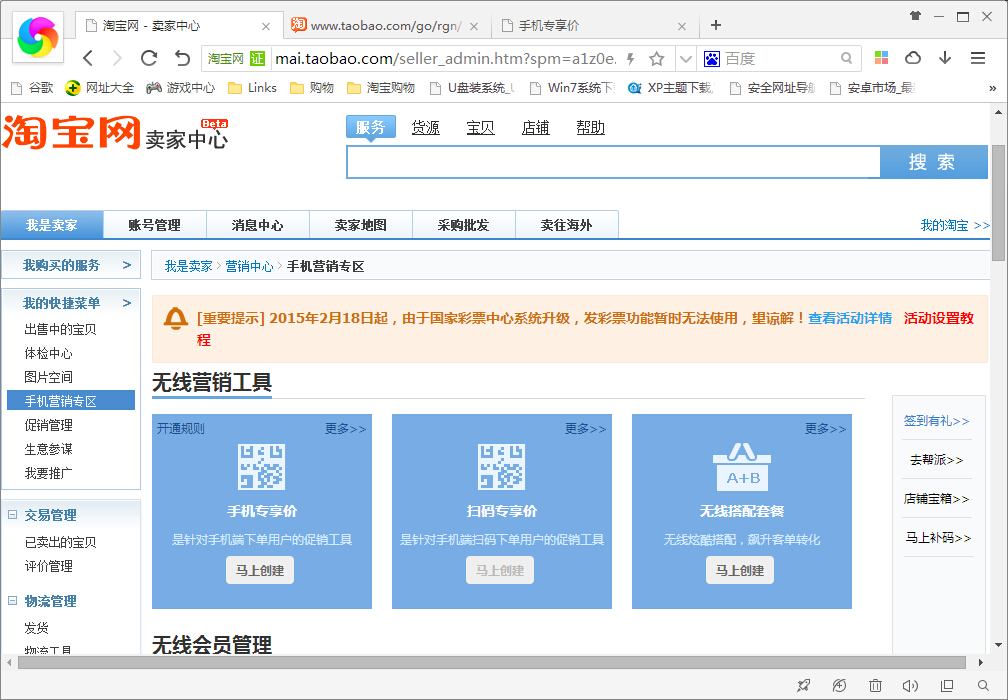This screenshot has height=700, width=1008.
Task: Click the speaker mute icon in status bar
Action: tap(910, 686)
